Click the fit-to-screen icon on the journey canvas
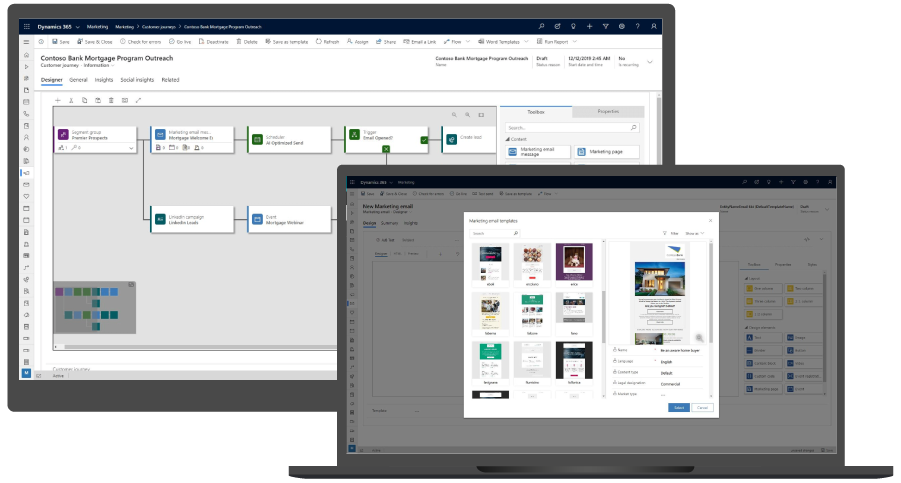Viewport: 901px width, 483px height. 482,115
